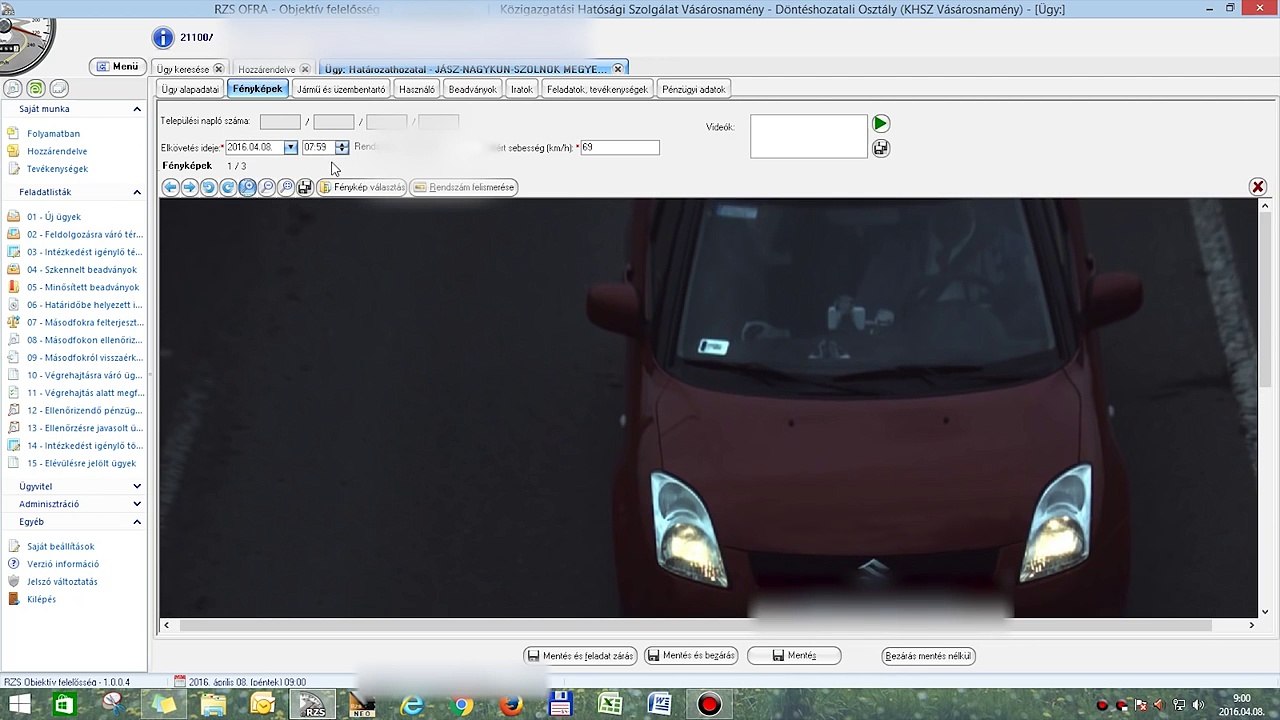The image size is (1280, 720).
Task: Click Kilépés to exit
Action: tap(41, 600)
